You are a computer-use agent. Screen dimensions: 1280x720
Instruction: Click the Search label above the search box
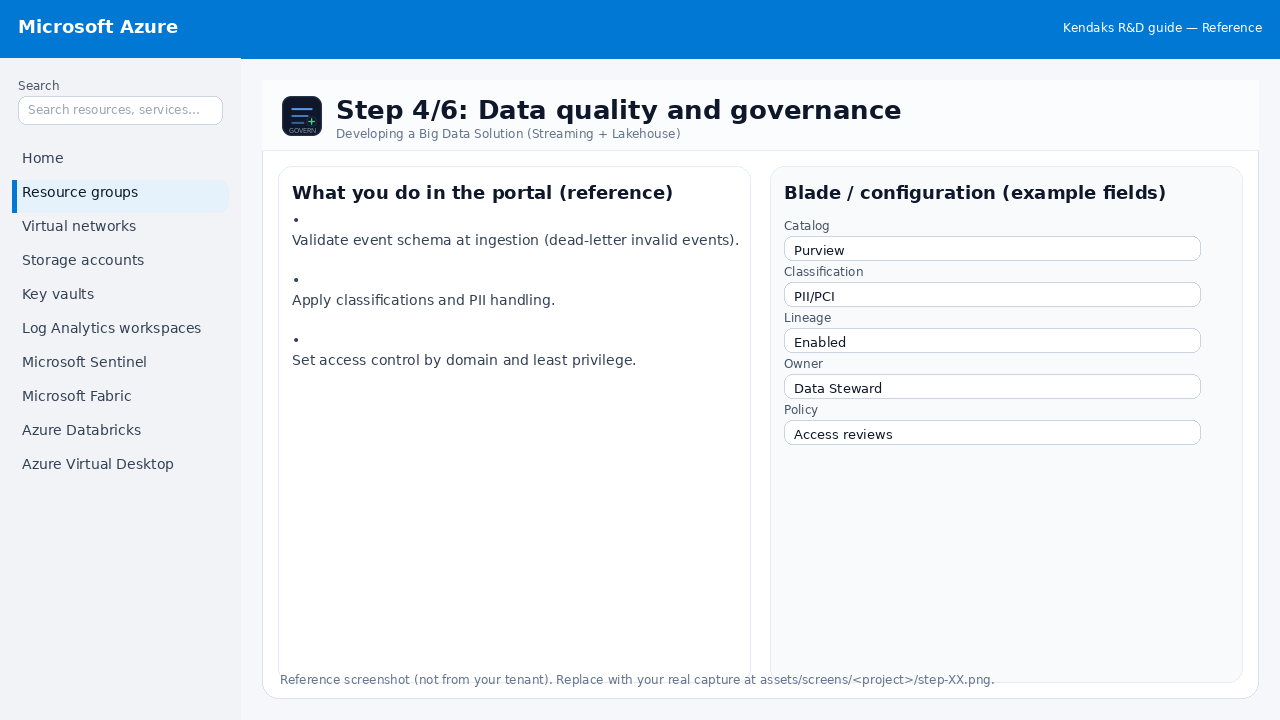point(39,86)
